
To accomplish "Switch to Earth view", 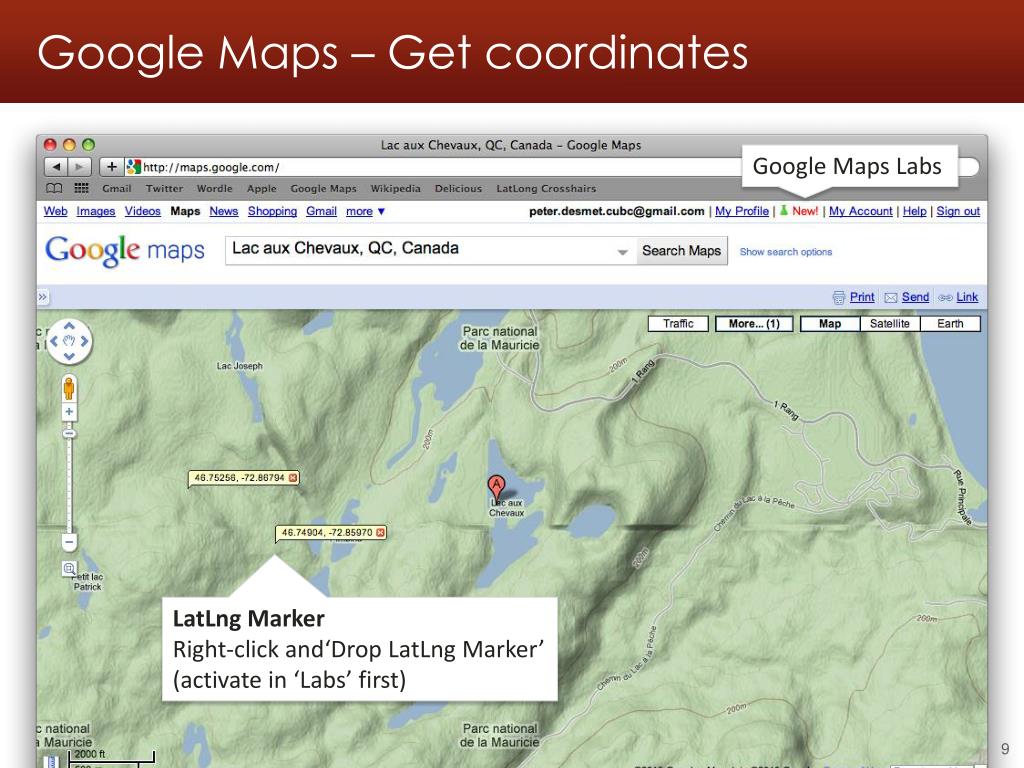I will (950, 324).
